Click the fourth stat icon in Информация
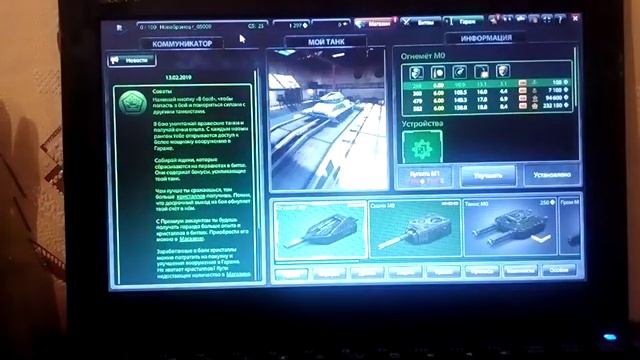640x360 pixels. point(482,72)
